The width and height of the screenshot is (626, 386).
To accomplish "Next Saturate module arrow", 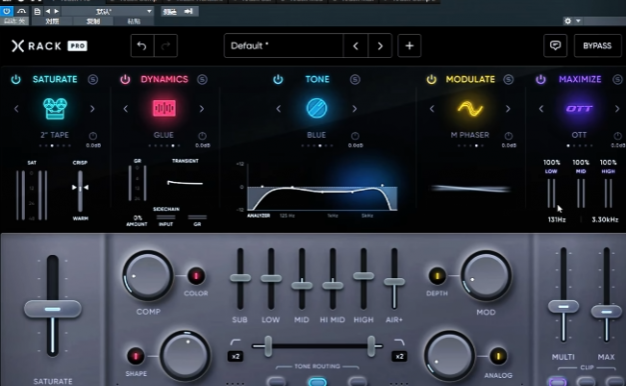I will (92, 109).
